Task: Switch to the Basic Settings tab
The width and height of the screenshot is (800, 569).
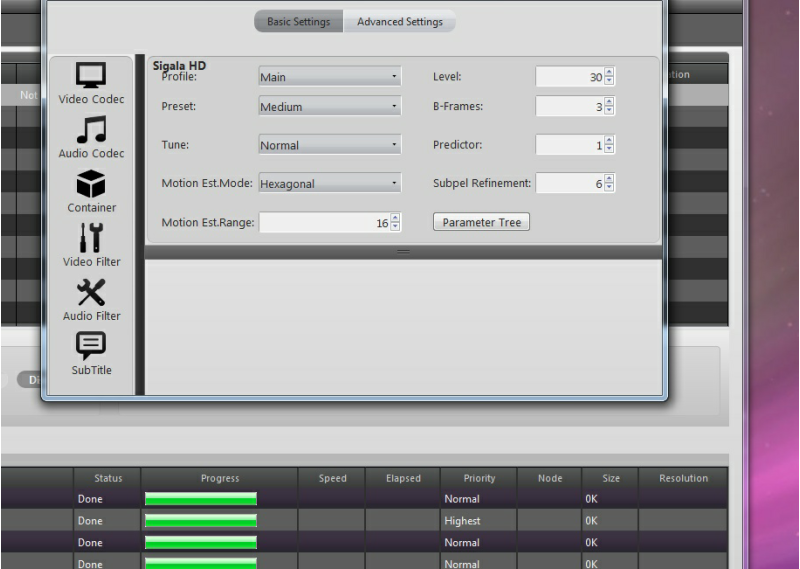Action: (x=298, y=22)
